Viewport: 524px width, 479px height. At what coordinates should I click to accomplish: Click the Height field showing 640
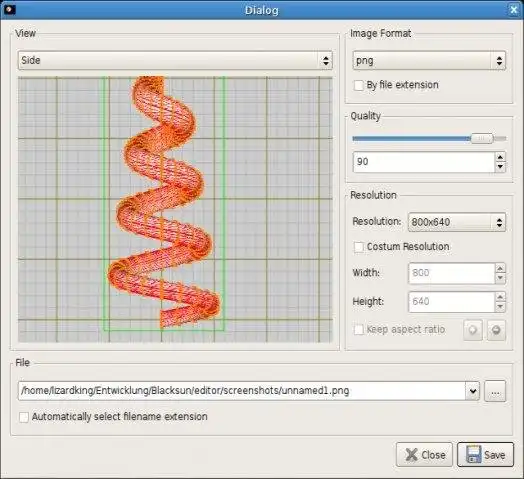point(451,302)
